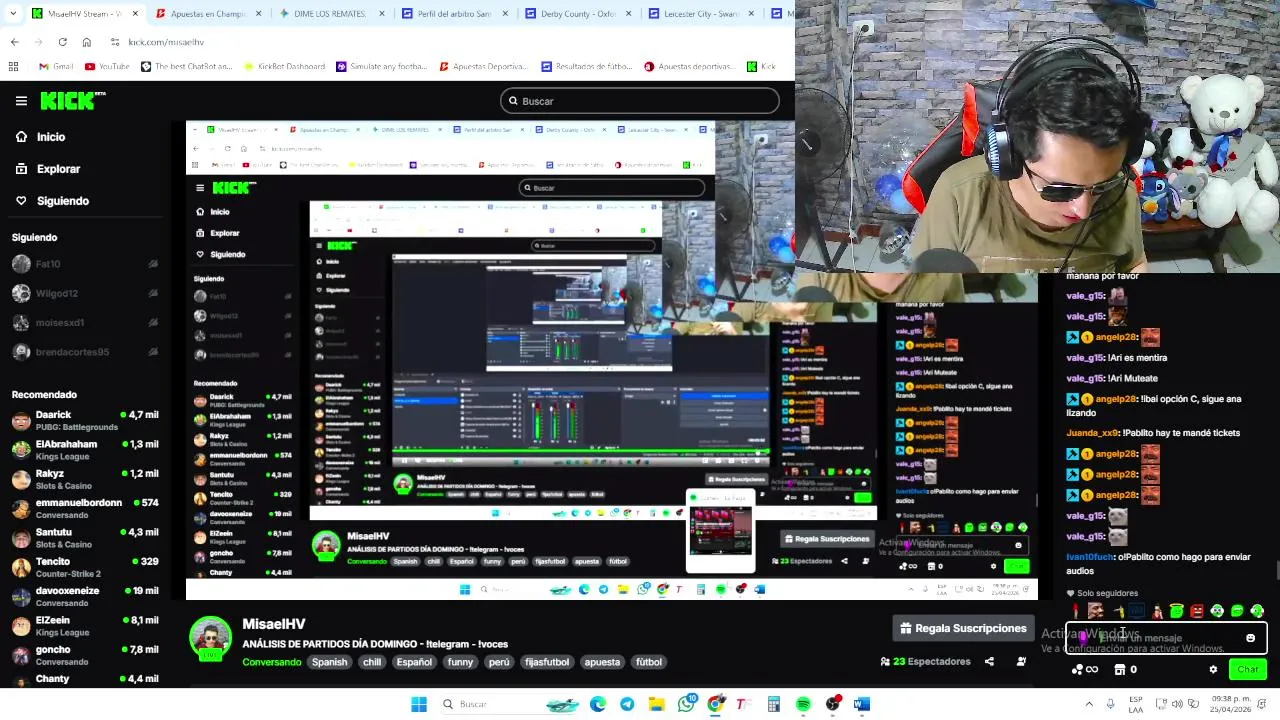Select the fijasfutbol stream tag
This screenshot has width=1280, height=720.
[x=547, y=662]
